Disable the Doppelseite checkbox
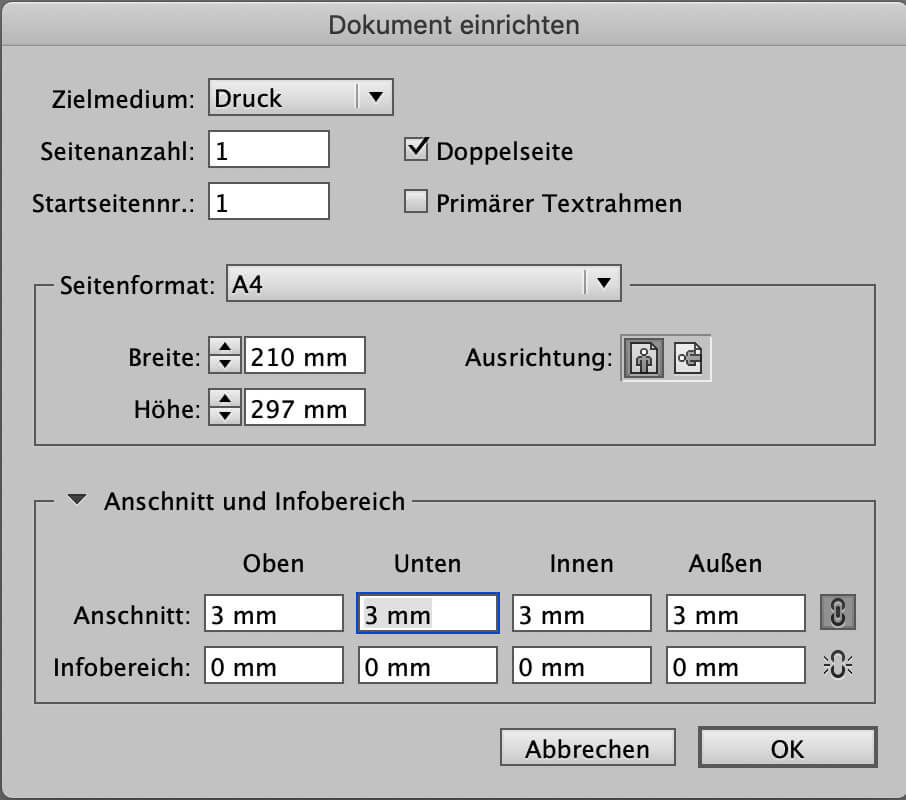Viewport: 906px width, 800px height. 415,151
